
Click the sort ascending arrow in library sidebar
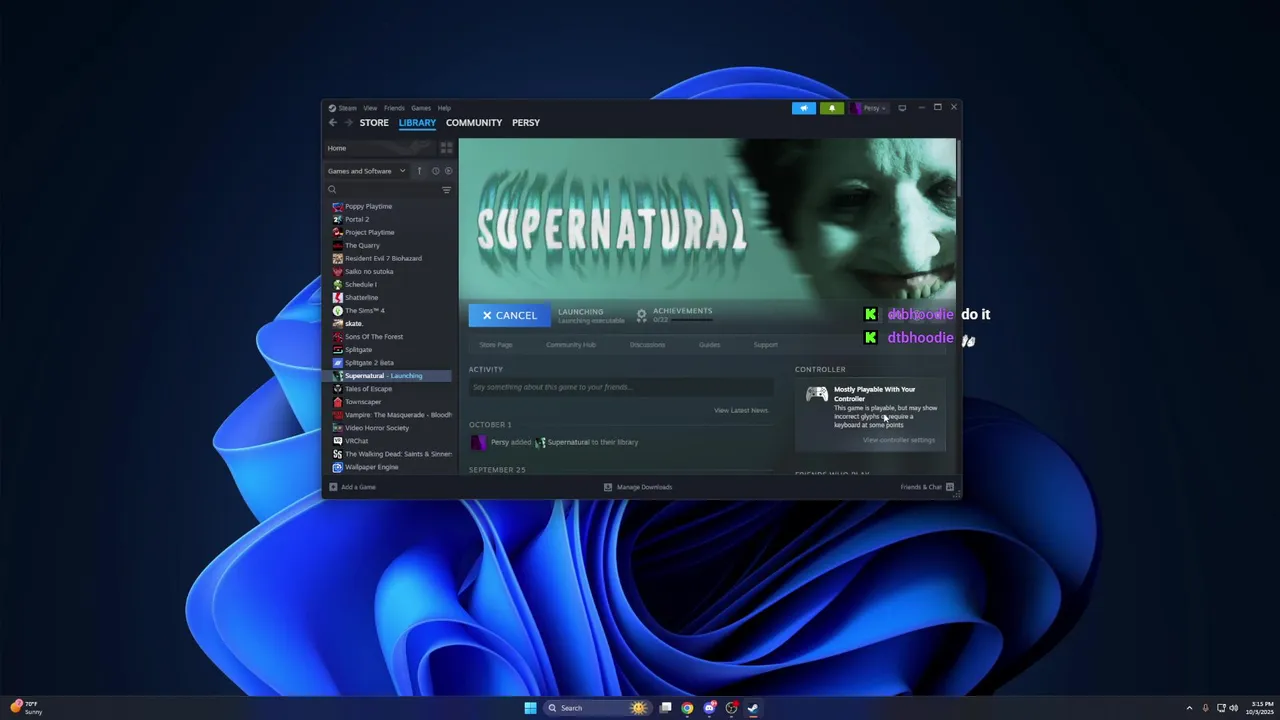click(x=419, y=171)
